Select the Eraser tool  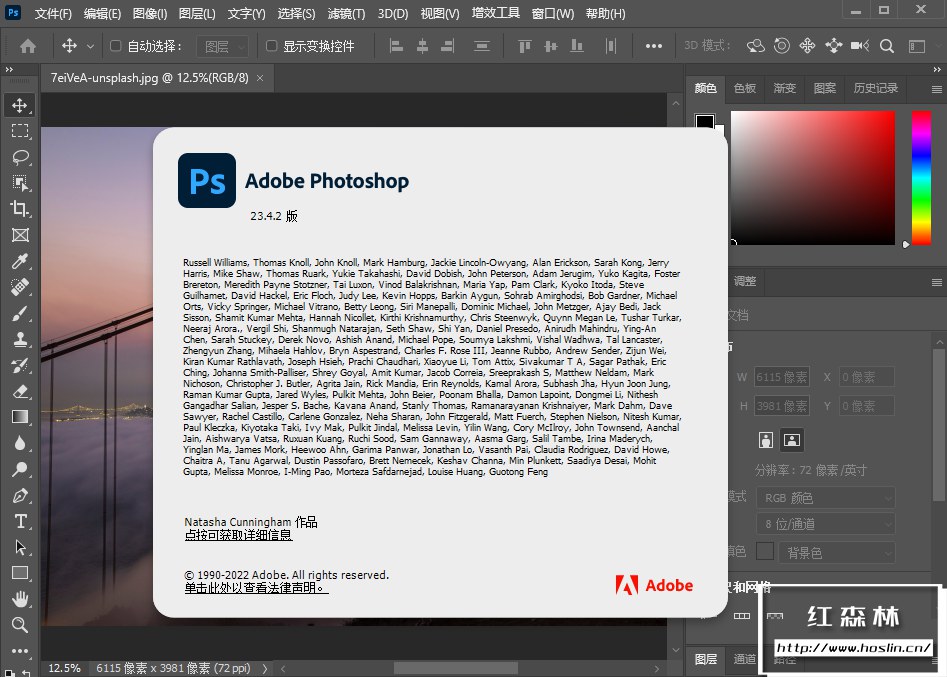click(20, 391)
